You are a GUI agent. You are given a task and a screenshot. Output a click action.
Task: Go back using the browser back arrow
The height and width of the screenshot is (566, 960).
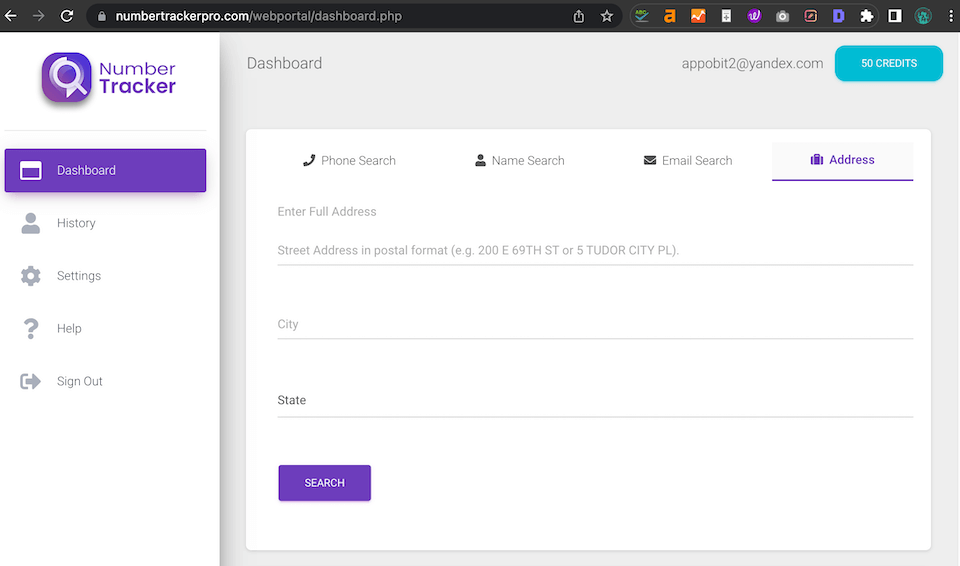coord(10,16)
